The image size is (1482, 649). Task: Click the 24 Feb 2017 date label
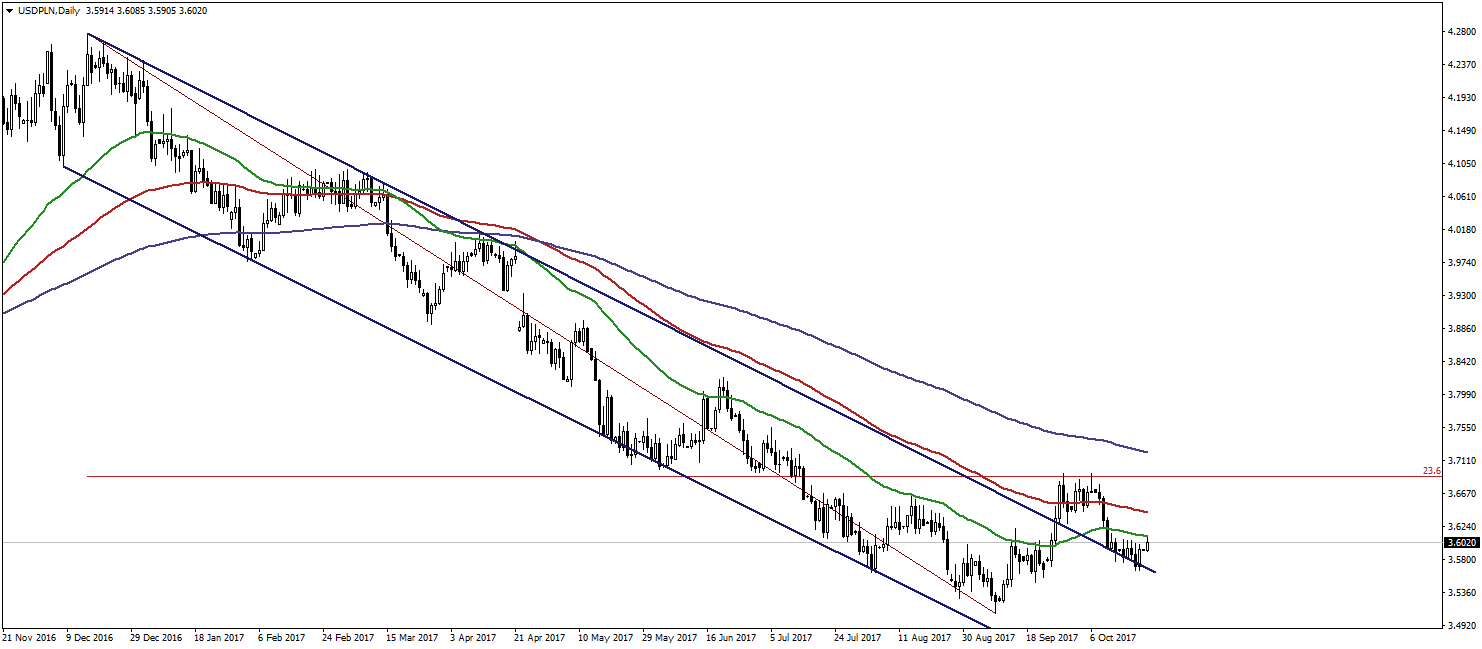coord(347,637)
